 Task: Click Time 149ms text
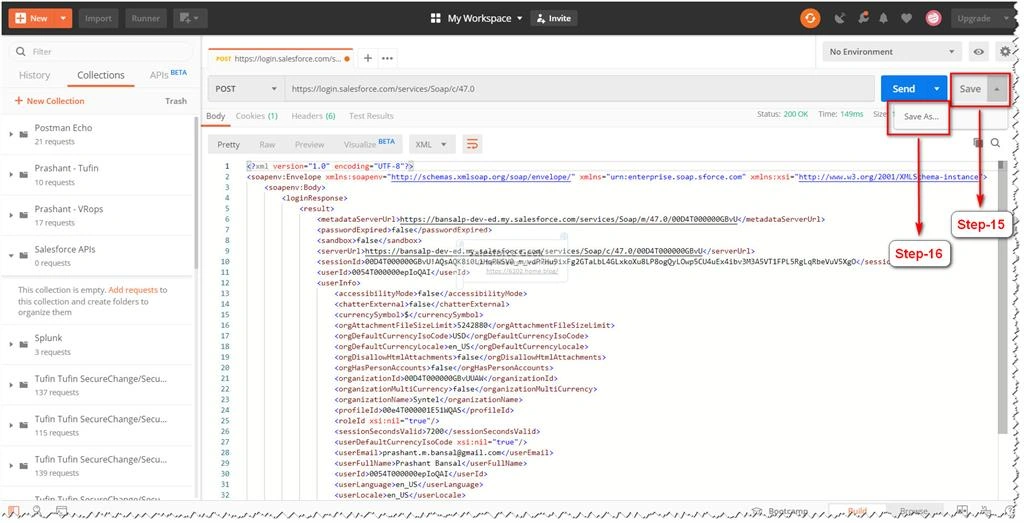click(x=840, y=114)
